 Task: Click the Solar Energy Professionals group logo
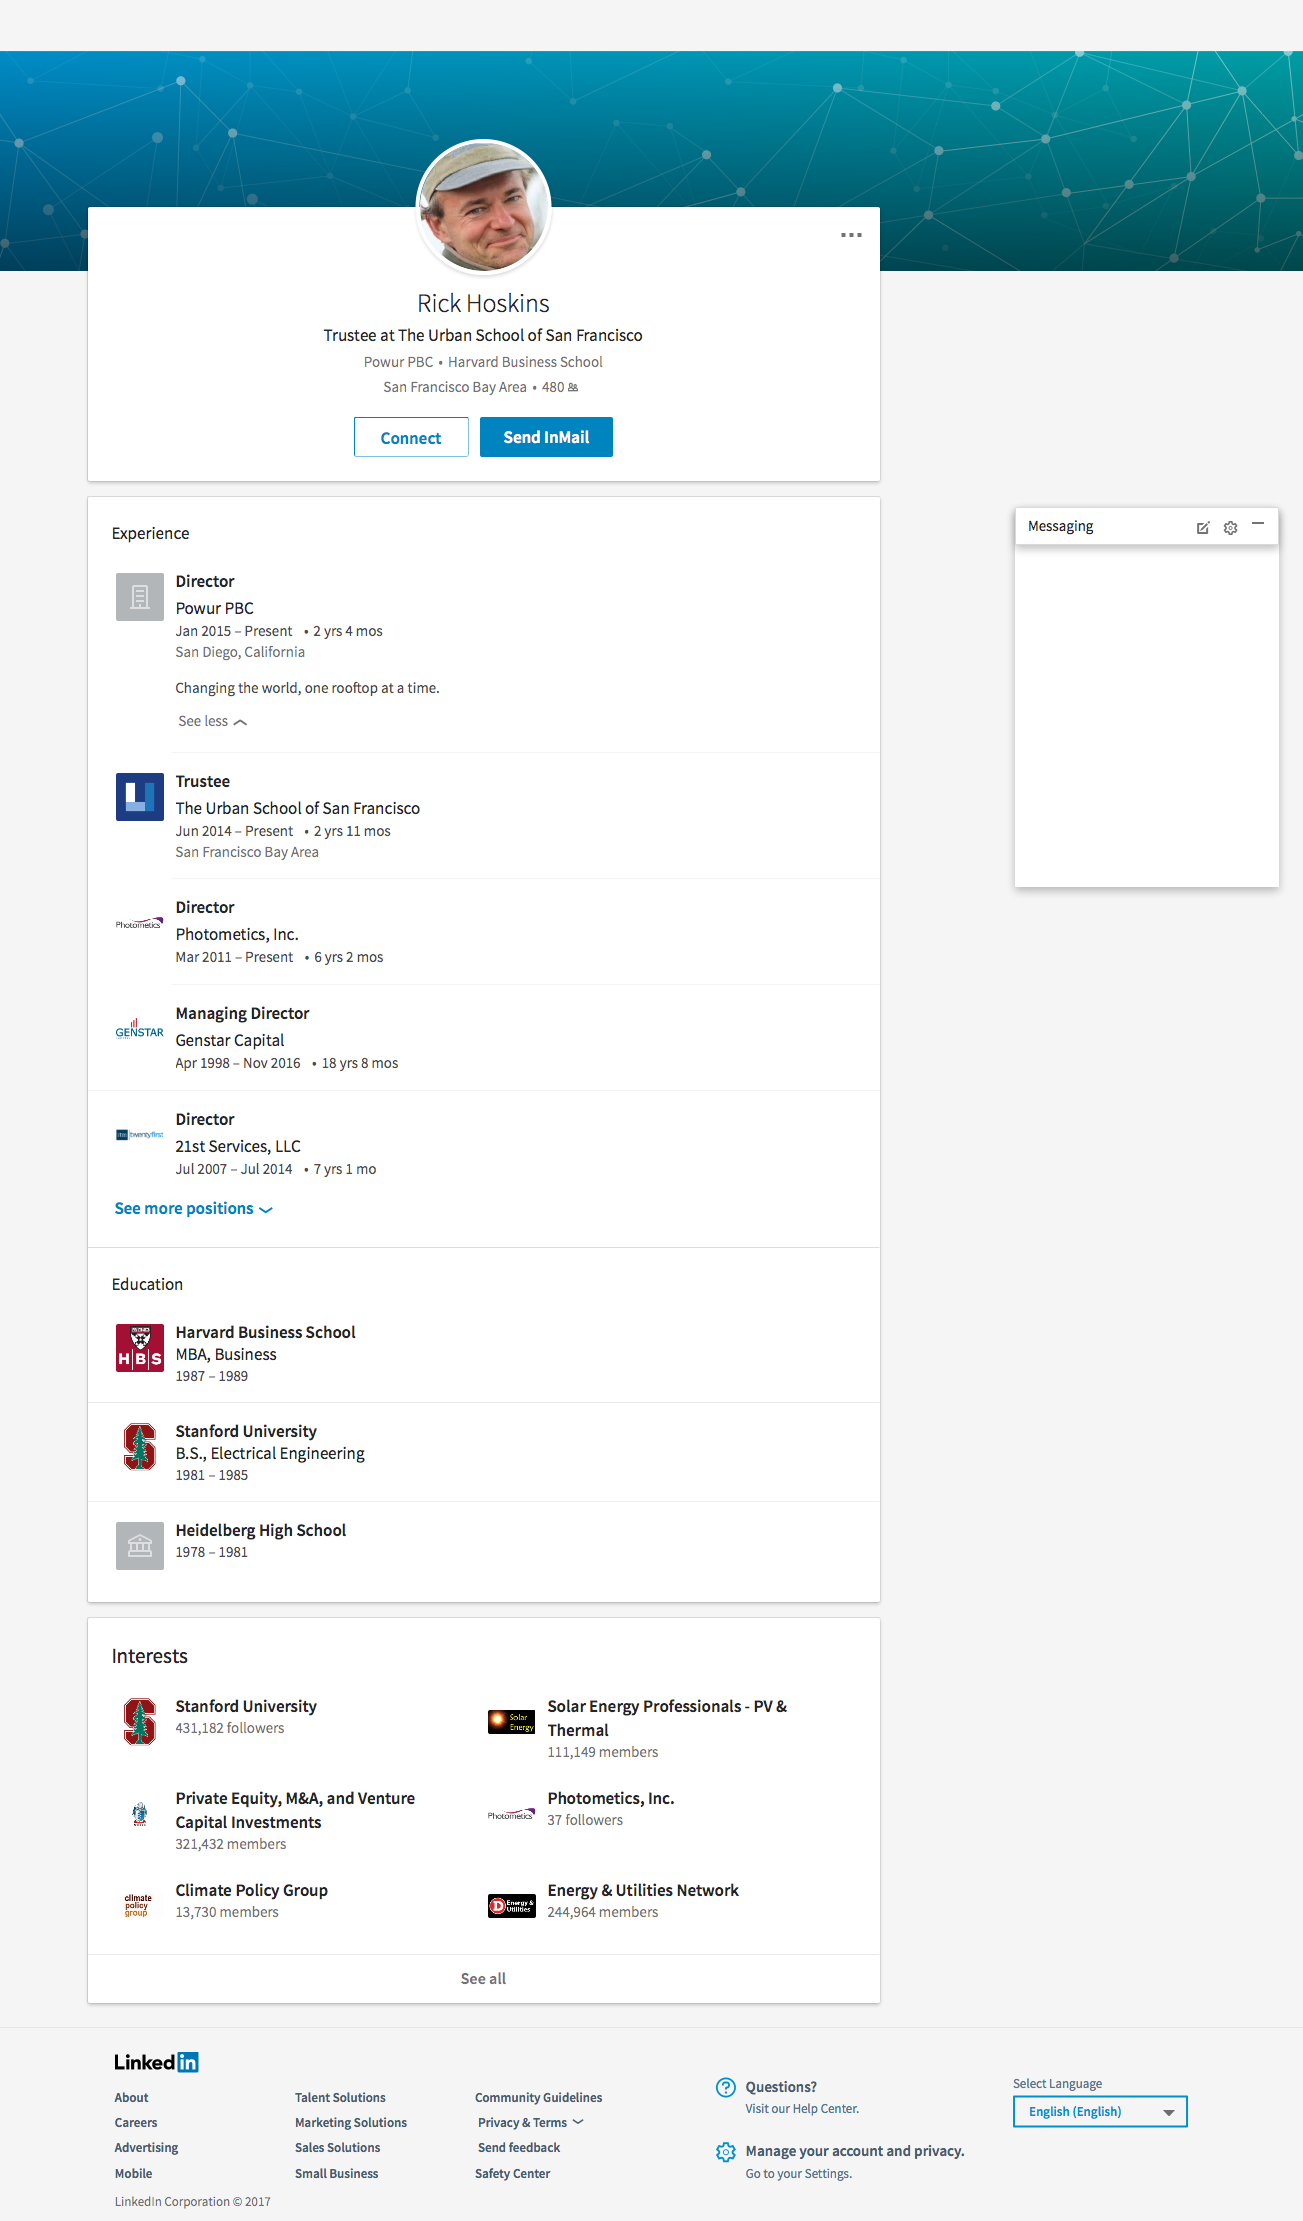511,1721
